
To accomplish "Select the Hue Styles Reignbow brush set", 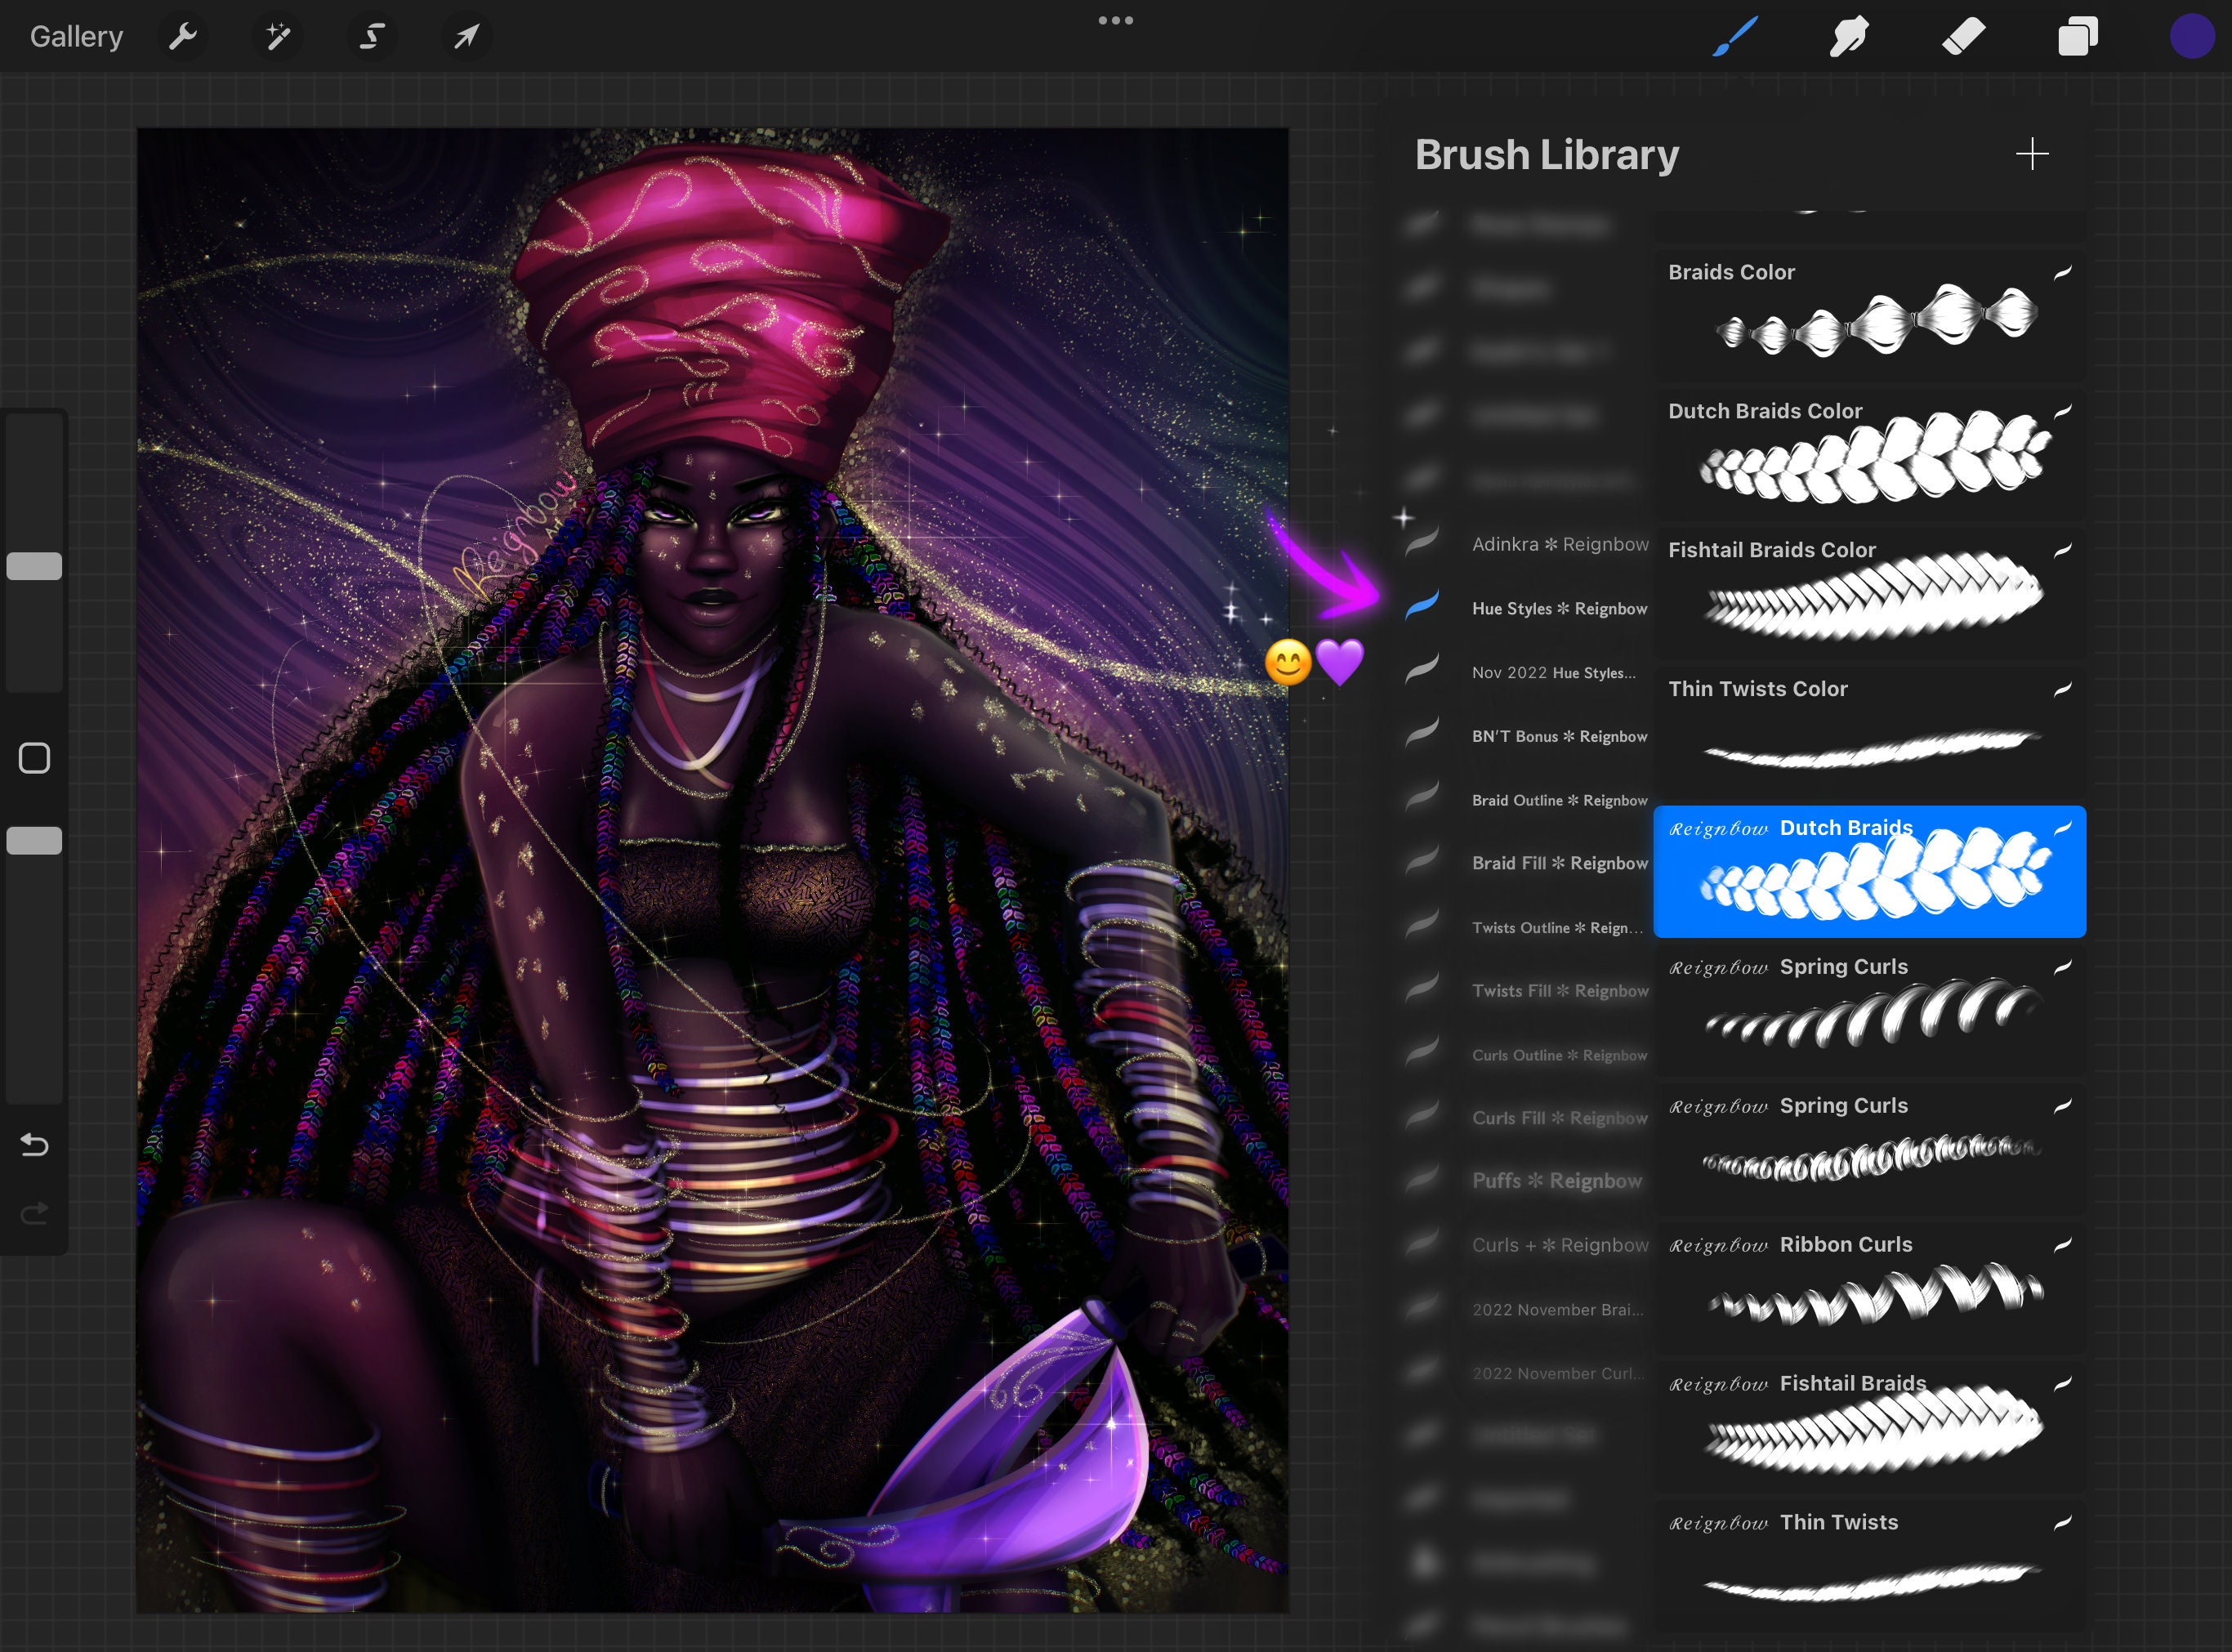I will pos(1560,608).
